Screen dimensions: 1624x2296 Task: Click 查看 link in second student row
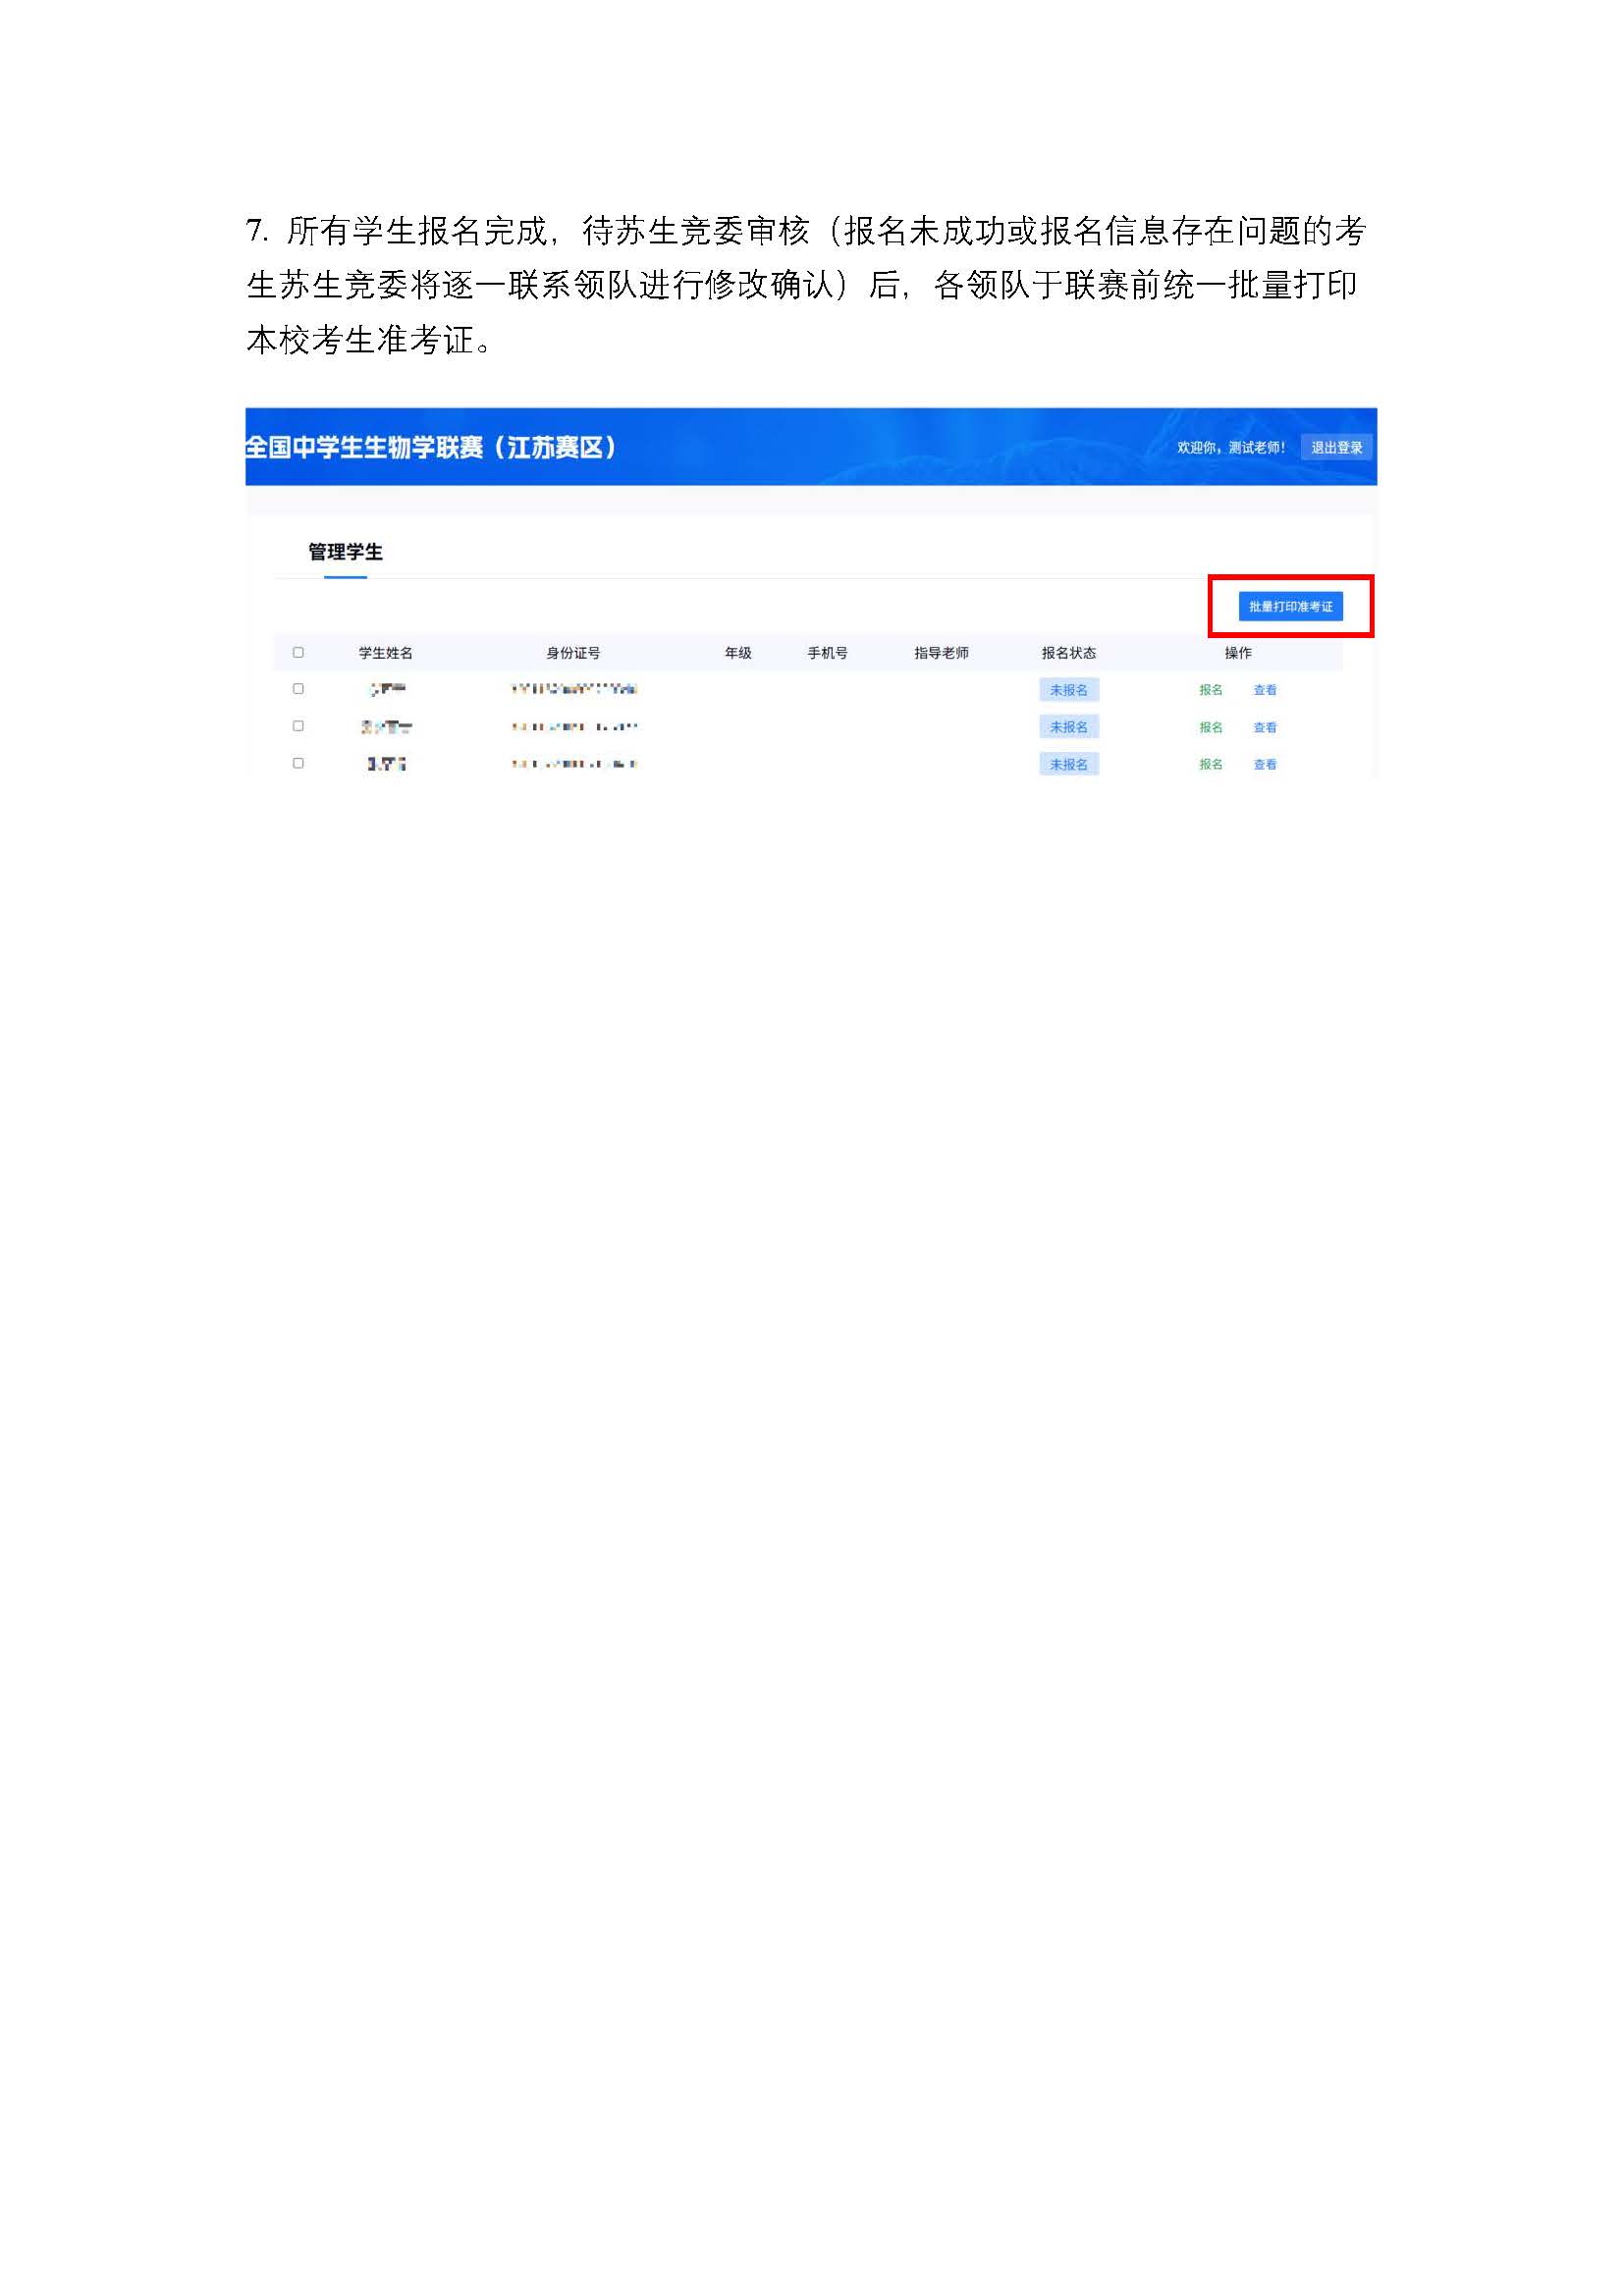tap(1265, 727)
